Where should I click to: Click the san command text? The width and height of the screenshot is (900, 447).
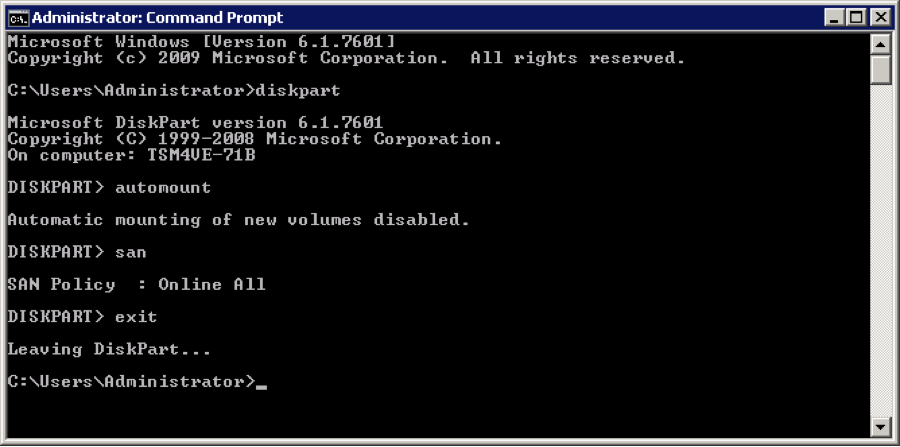(131, 252)
